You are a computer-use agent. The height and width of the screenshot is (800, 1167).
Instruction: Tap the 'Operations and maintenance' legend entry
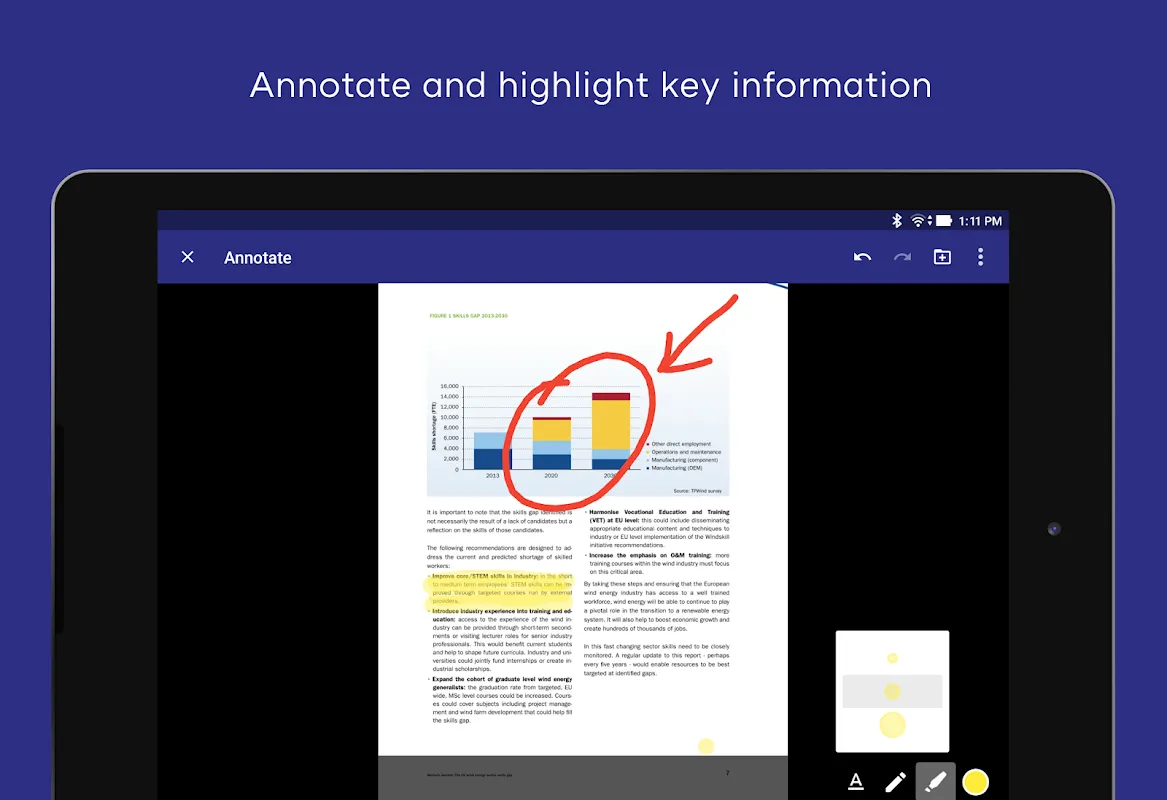pyautogui.click(x=685, y=452)
